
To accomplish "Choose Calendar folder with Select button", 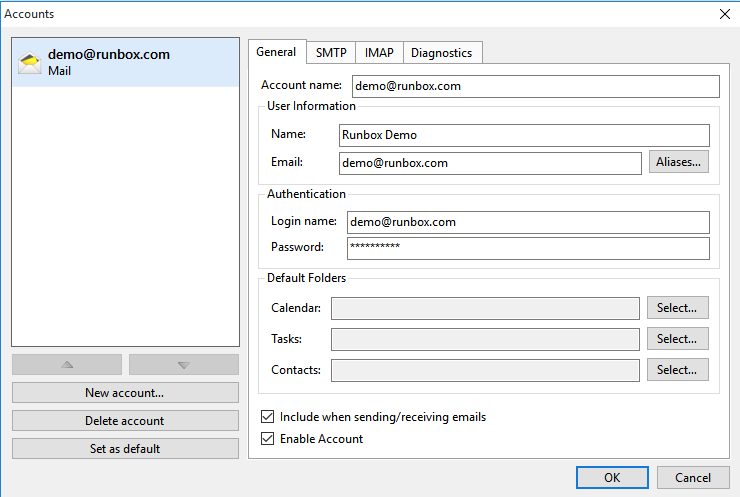I will 677,308.
